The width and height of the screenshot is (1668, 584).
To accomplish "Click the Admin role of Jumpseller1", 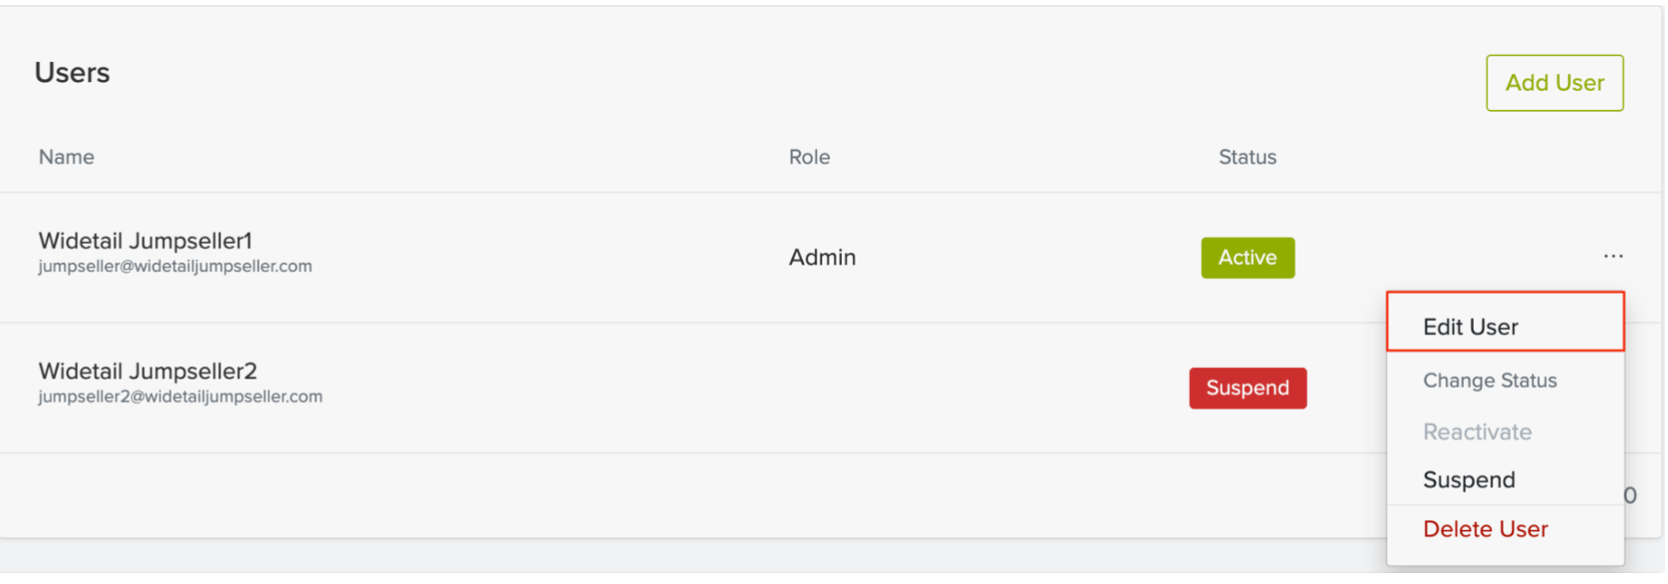I will (822, 258).
